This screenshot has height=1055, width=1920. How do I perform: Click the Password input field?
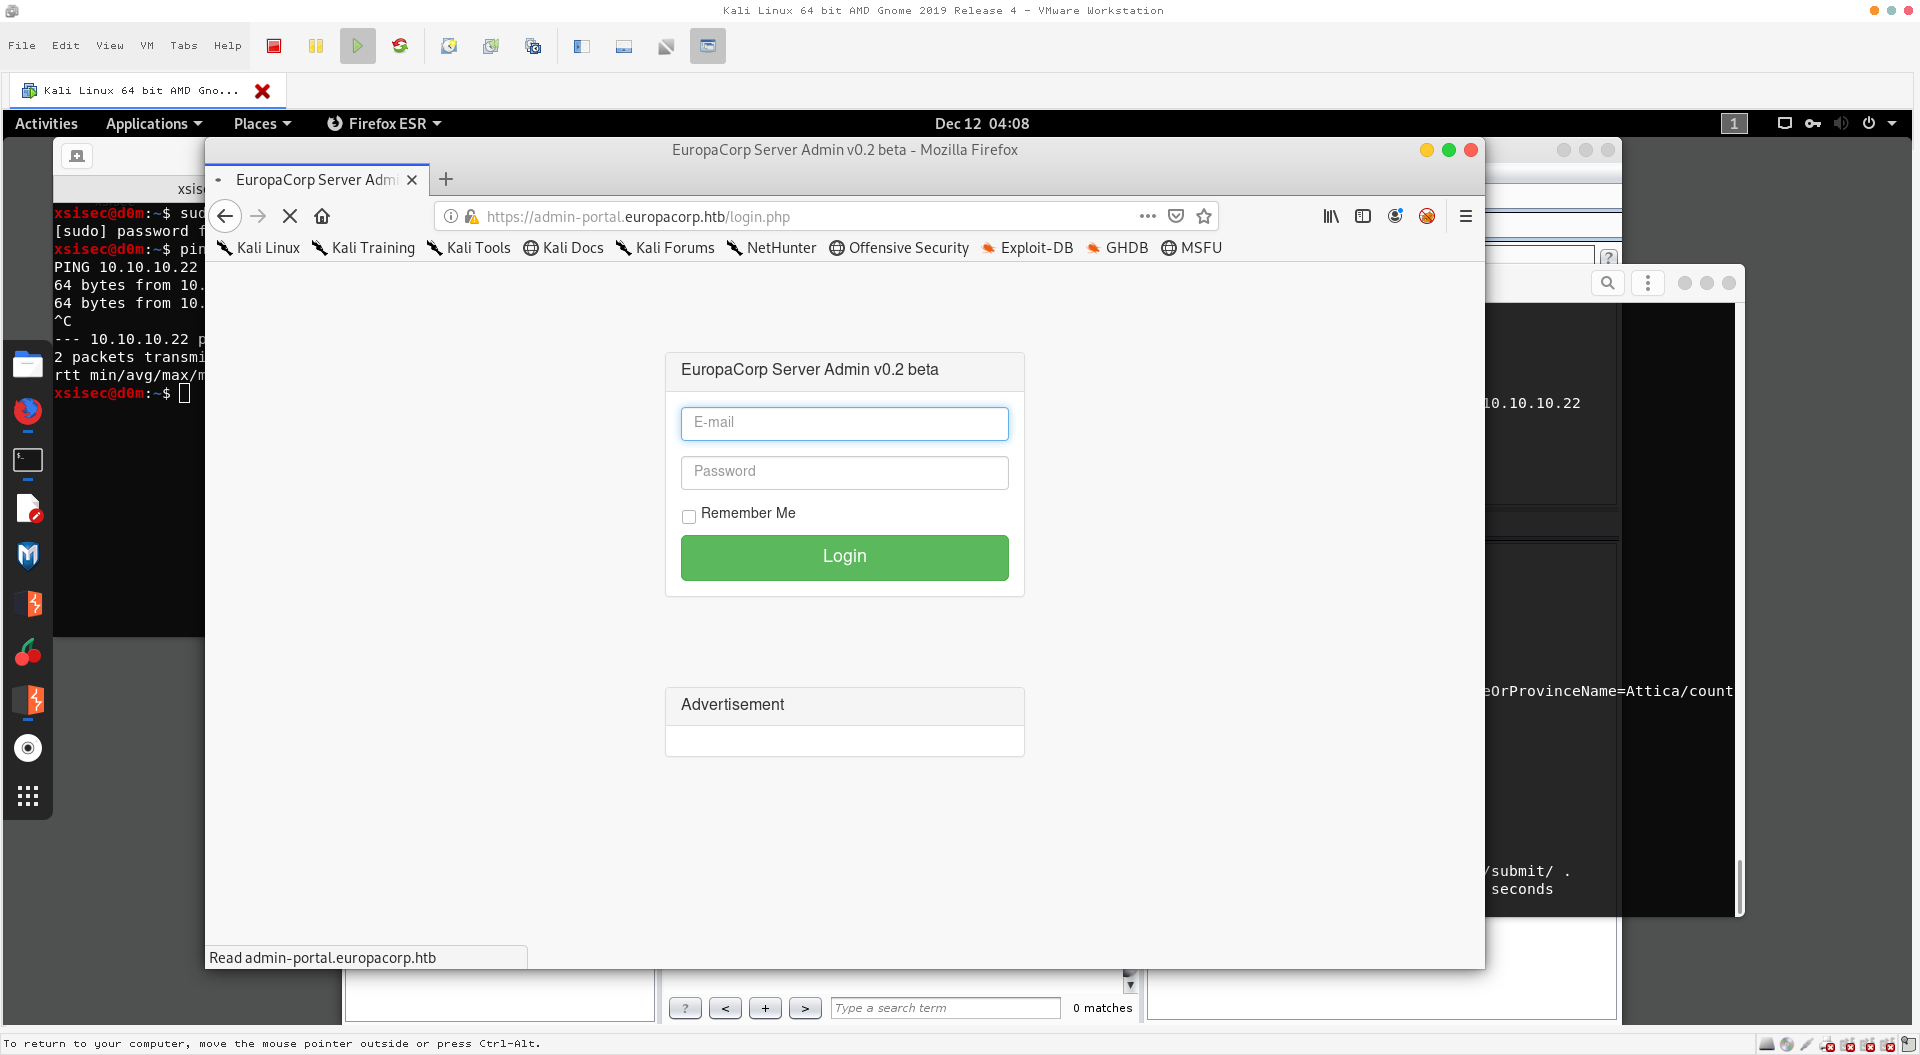pyautogui.click(x=845, y=473)
